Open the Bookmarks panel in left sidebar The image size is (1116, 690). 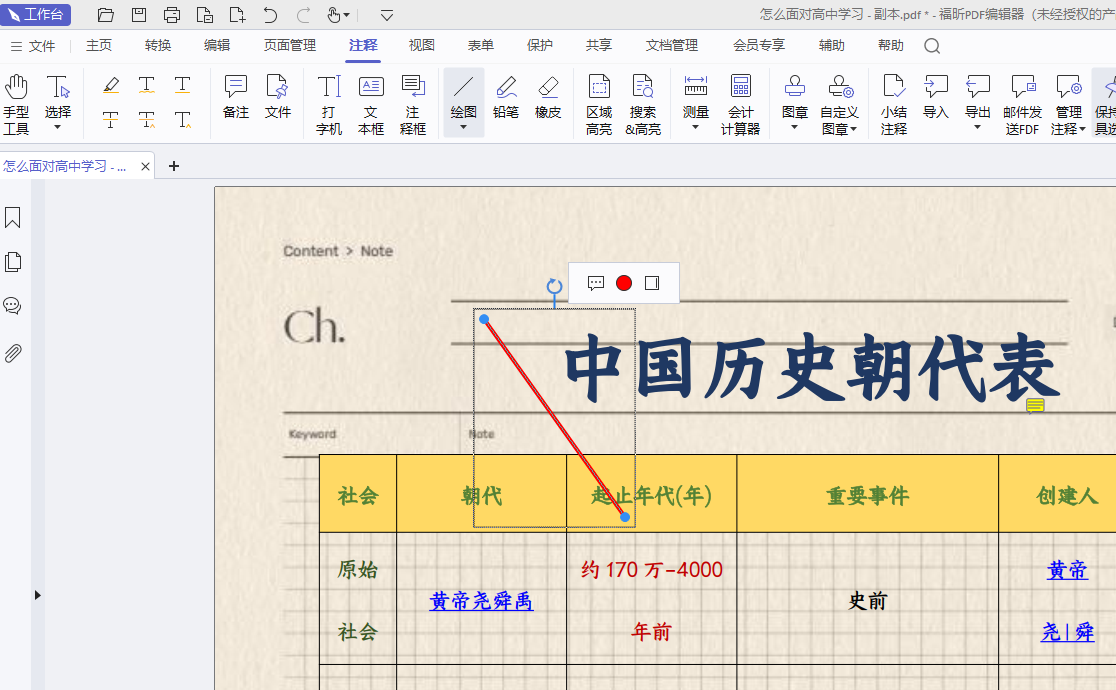[x=13, y=218]
